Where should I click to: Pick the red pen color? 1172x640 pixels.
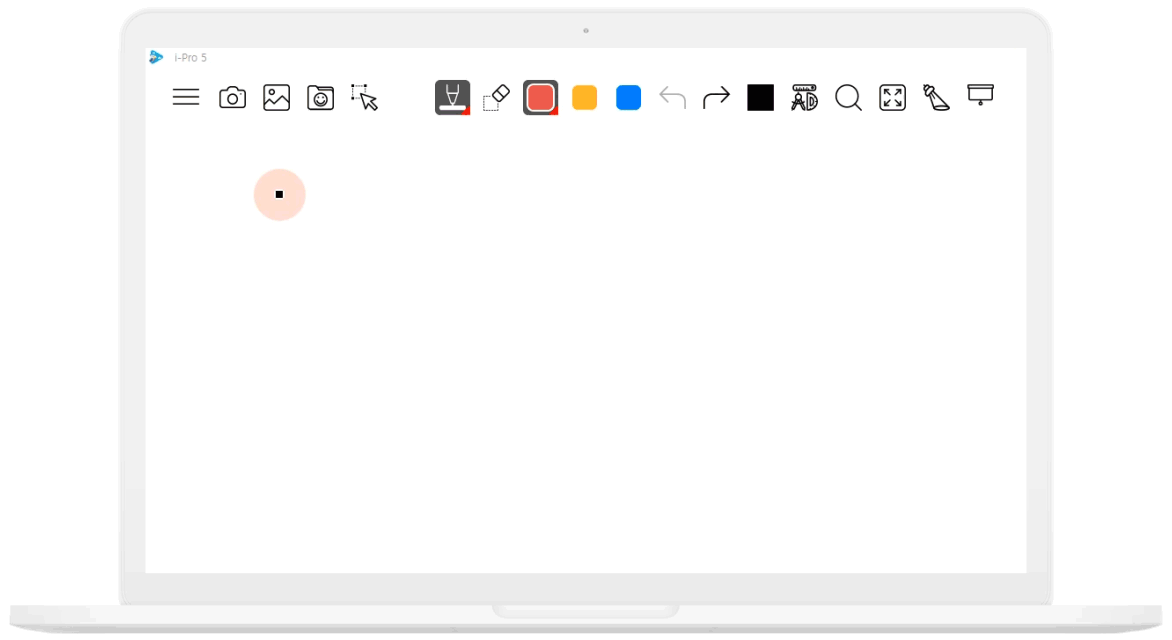click(x=540, y=97)
